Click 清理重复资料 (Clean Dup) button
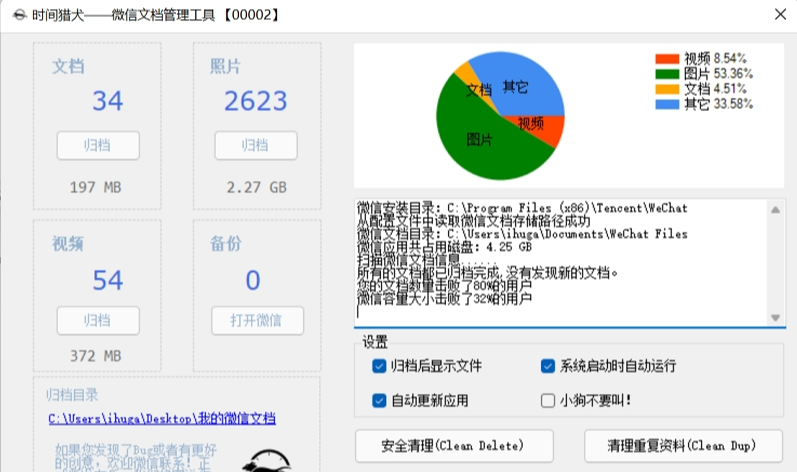This screenshot has height=472, width=797. [683, 445]
